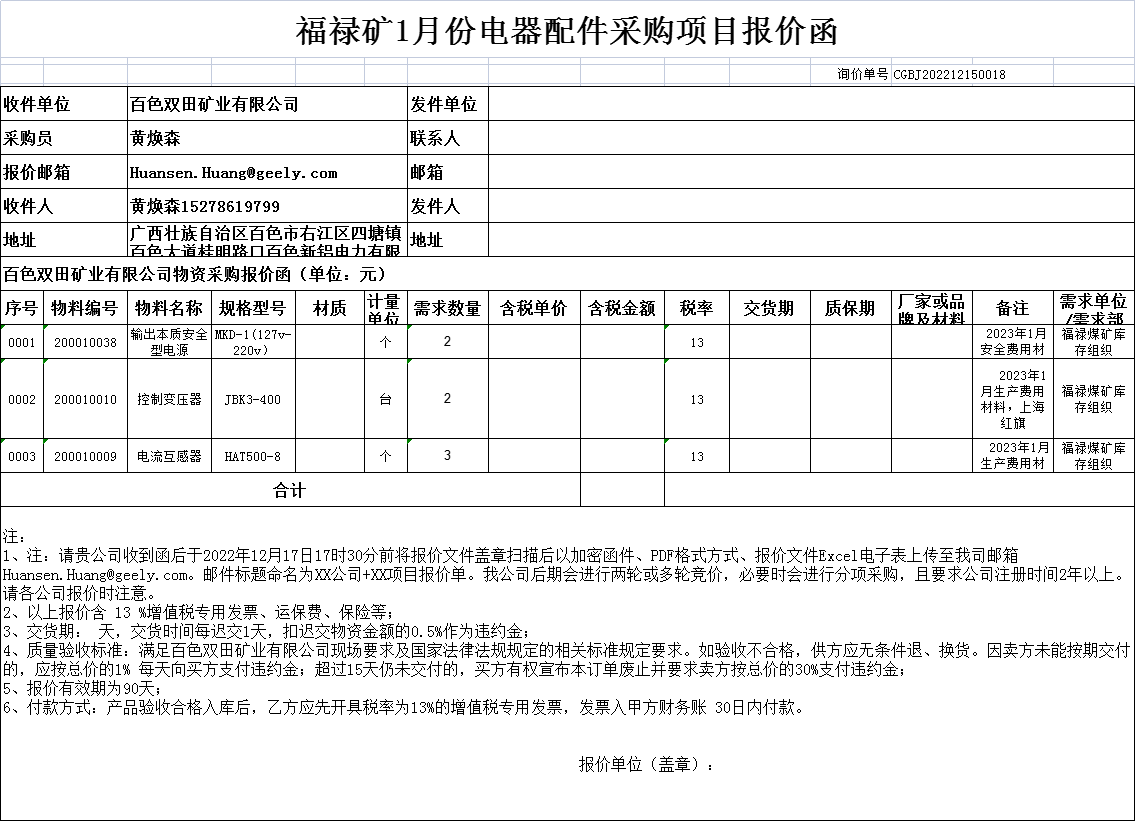The height and width of the screenshot is (821, 1135).
Task: Click the '合计' total row label
Action: click(x=290, y=490)
